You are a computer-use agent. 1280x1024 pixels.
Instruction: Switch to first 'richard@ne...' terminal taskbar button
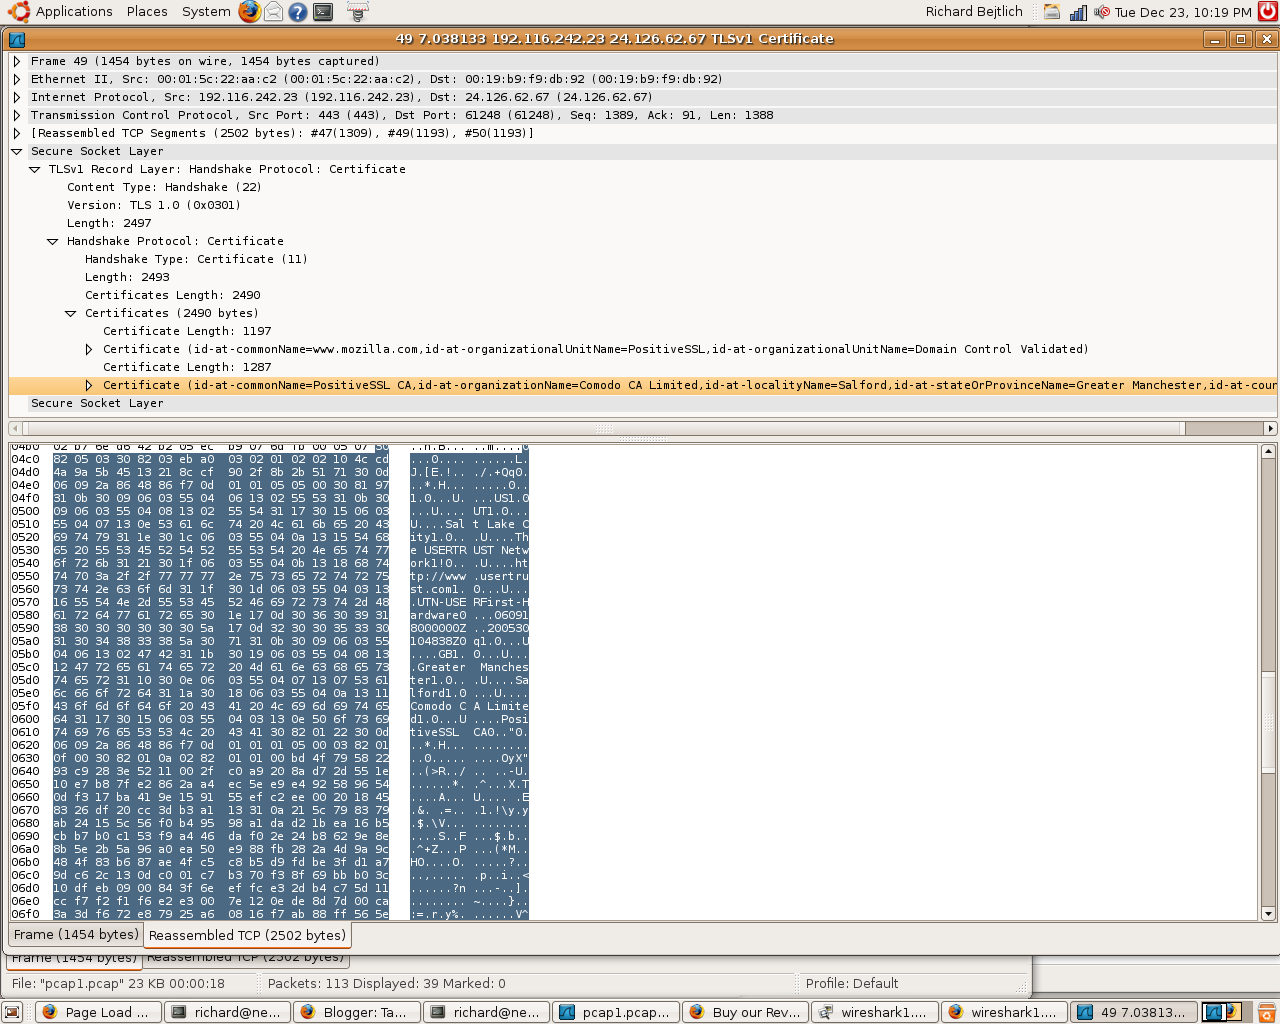click(225, 1012)
